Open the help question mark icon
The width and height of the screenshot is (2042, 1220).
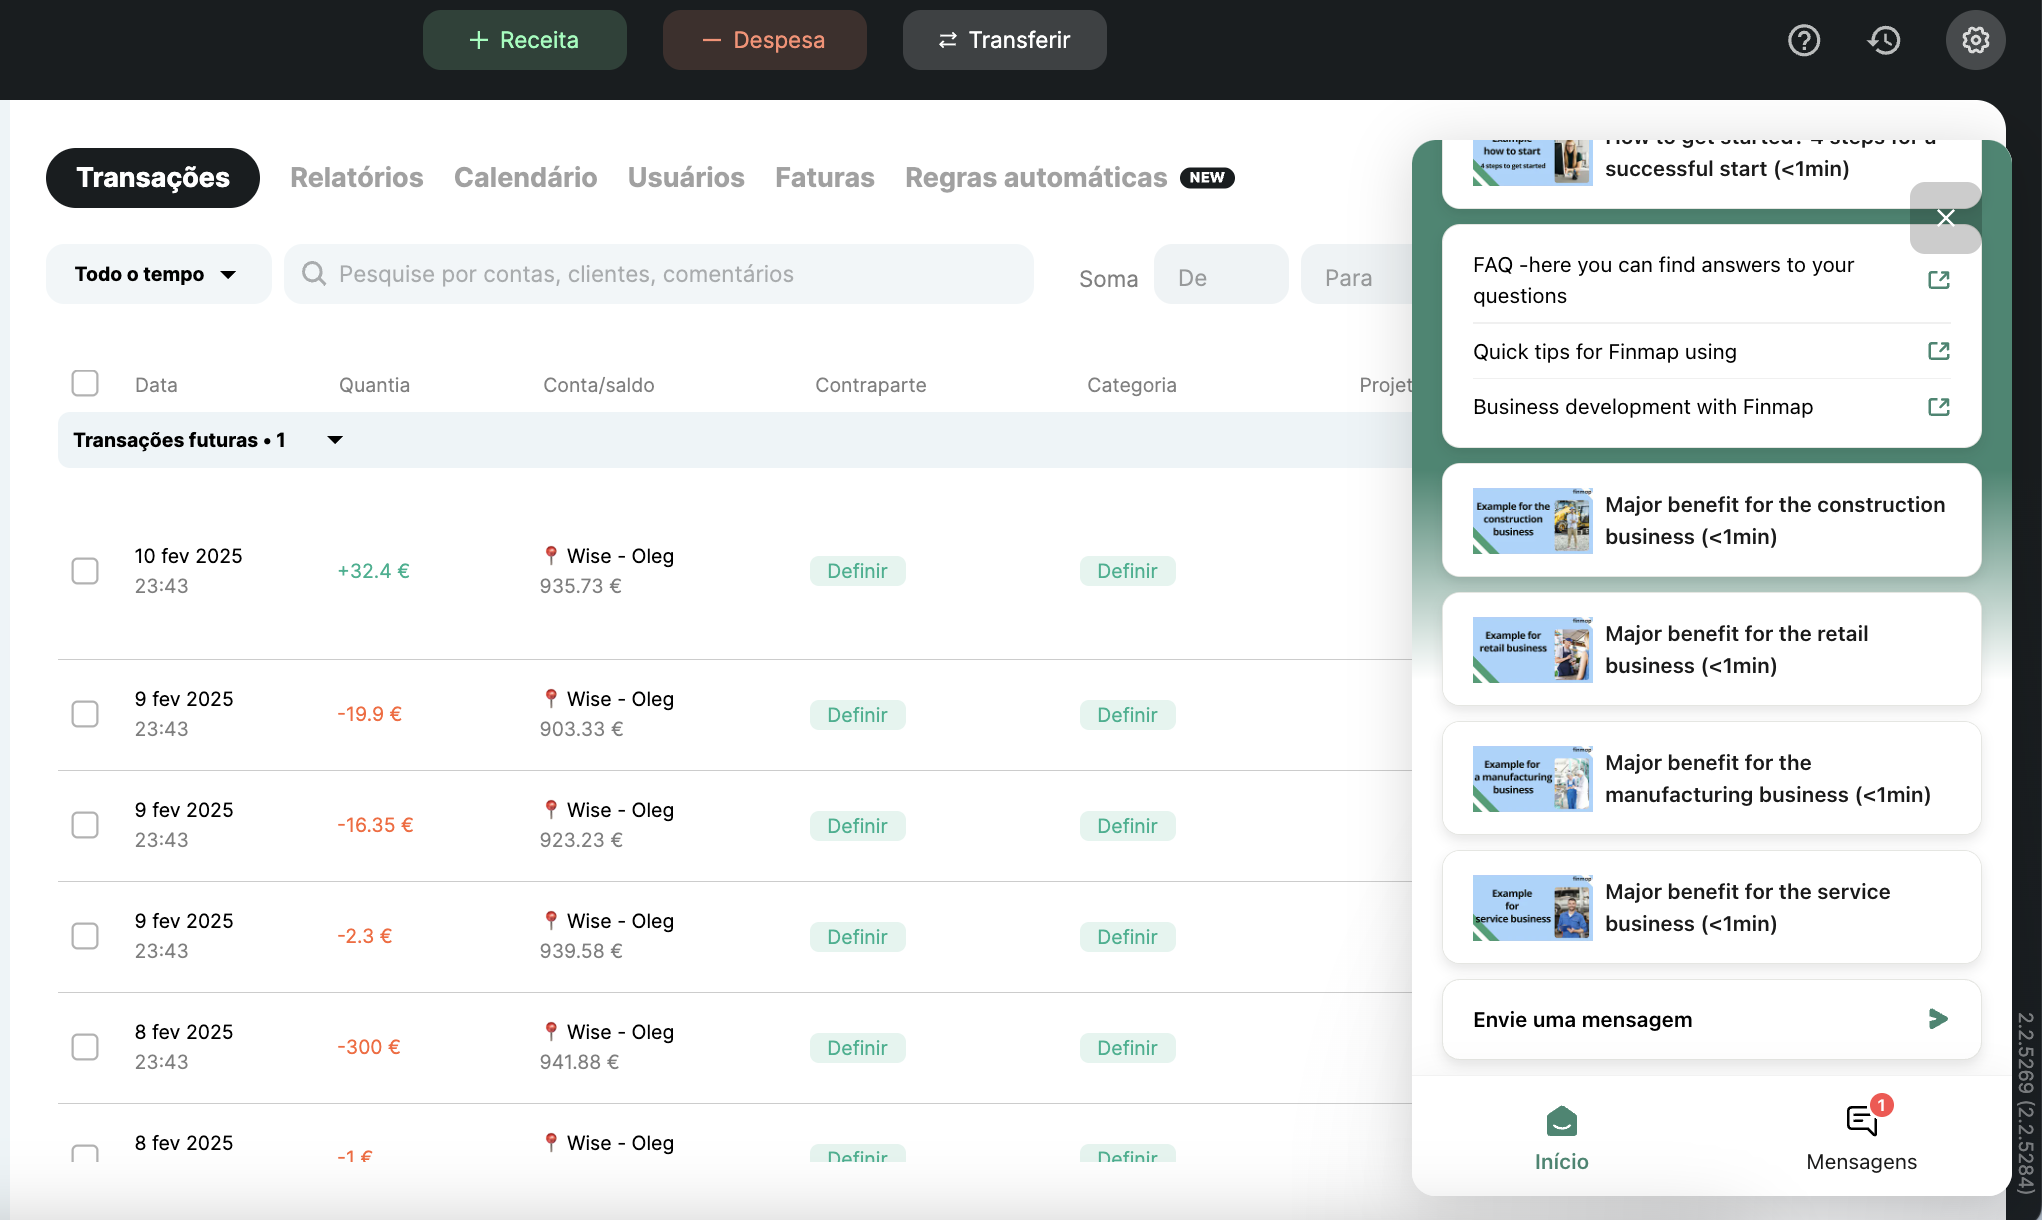[1804, 40]
